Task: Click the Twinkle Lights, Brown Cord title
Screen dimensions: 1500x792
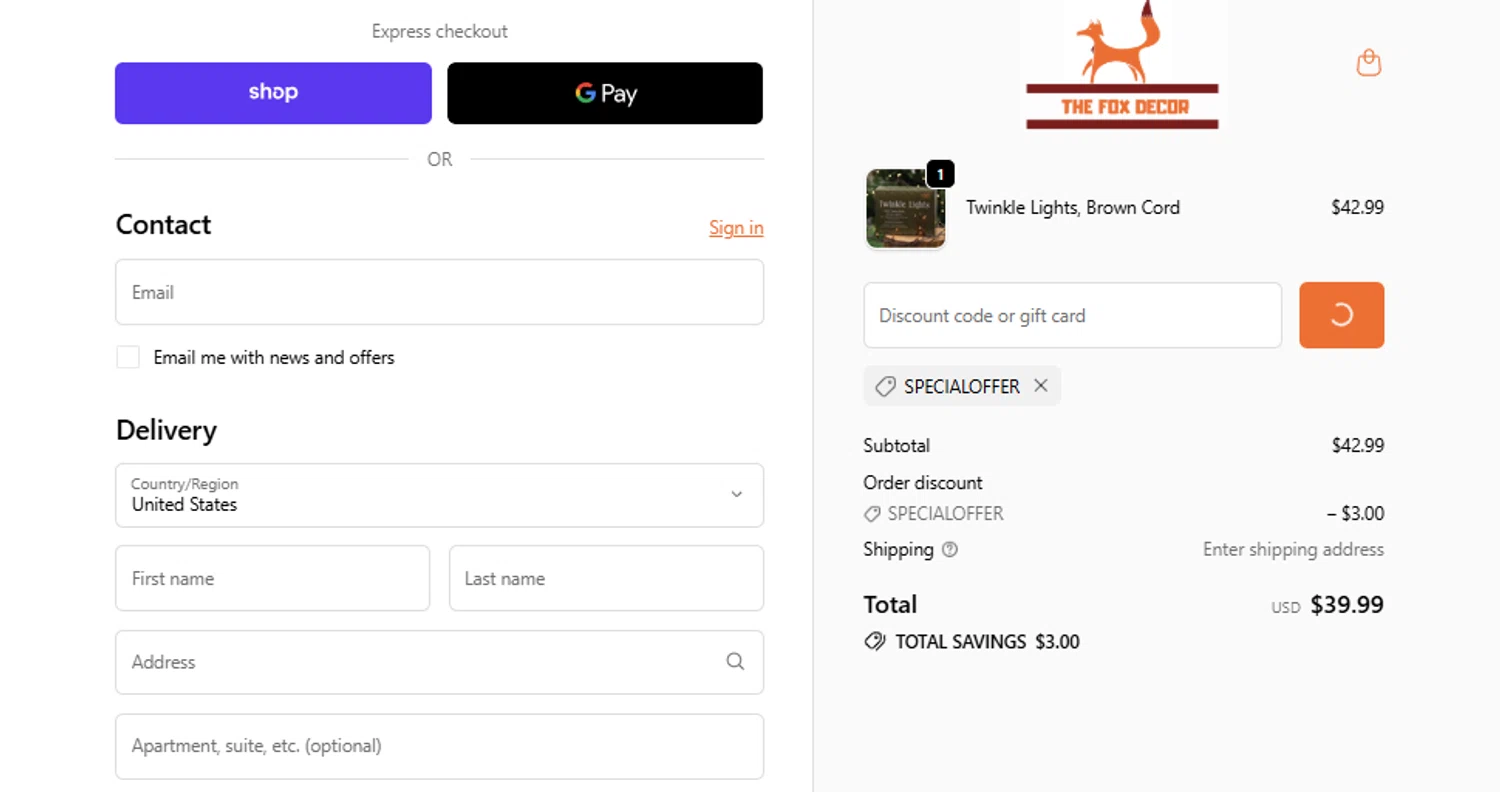Action: 1072,207
